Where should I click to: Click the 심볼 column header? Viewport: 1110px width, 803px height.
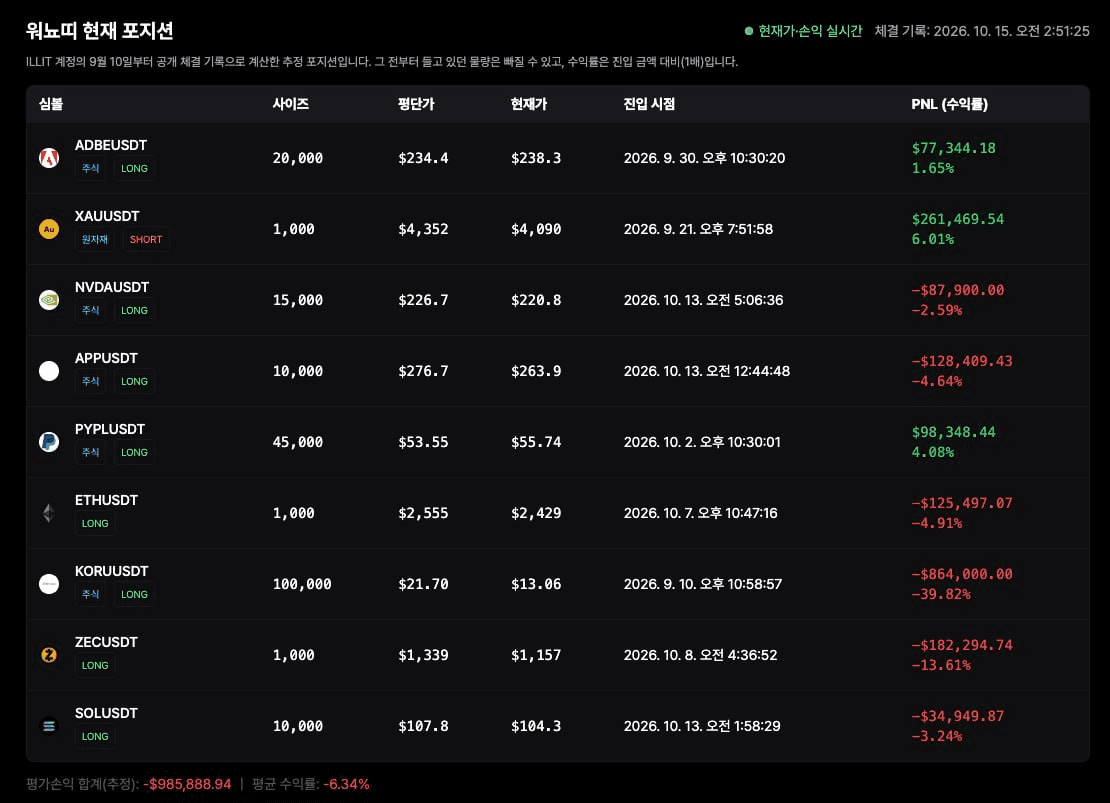coord(51,104)
